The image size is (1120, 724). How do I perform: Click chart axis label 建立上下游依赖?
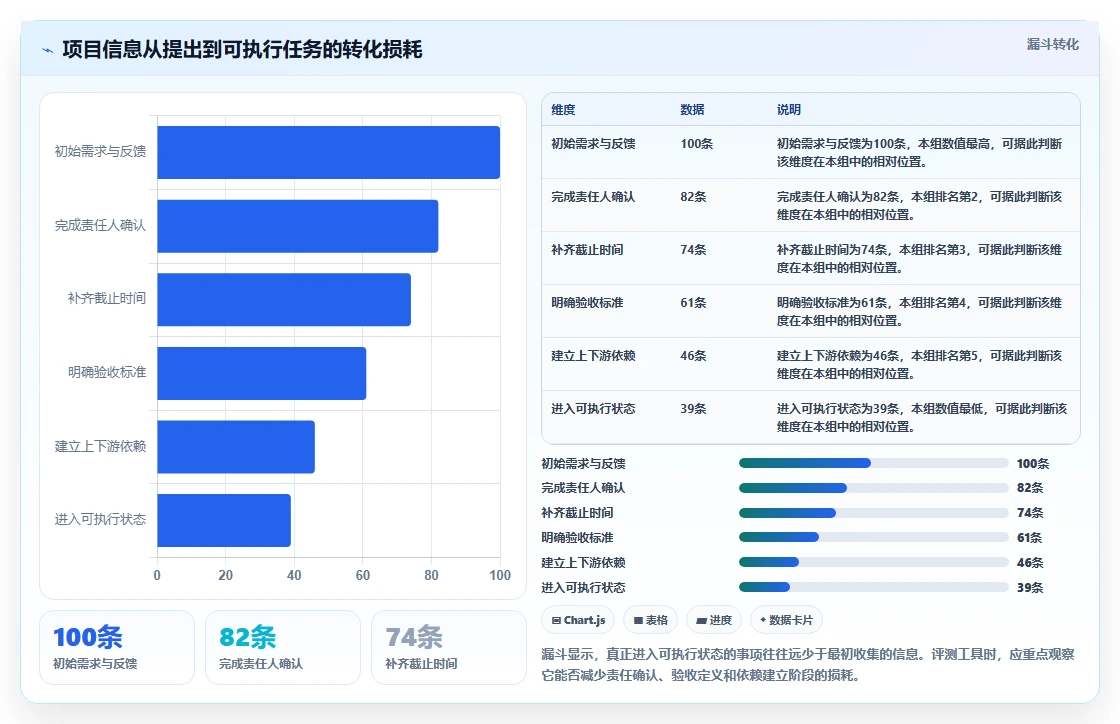click(x=100, y=446)
